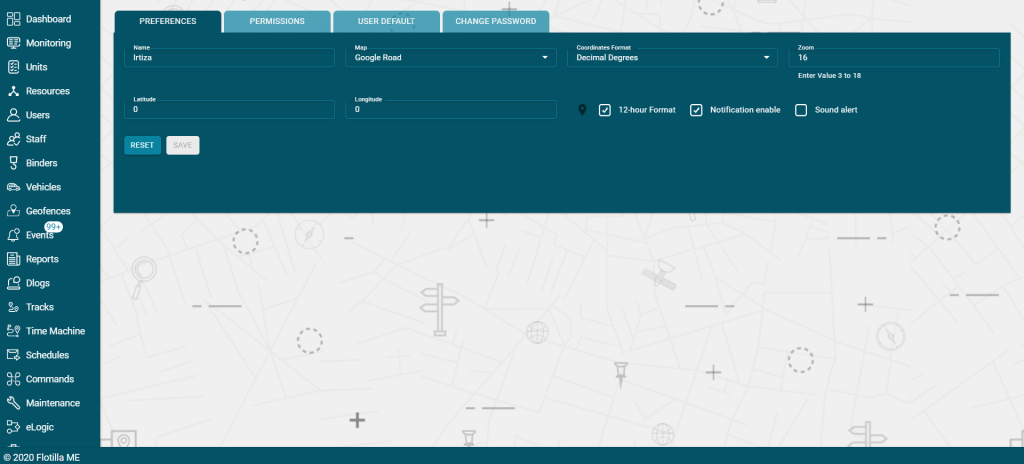Click the Zoom input field
The image size is (1024, 464).
(894, 58)
